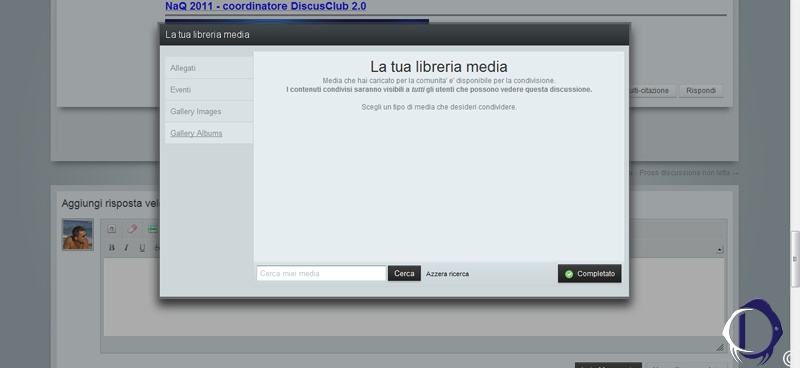Toggle editor source mode icon
The height and width of the screenshot is (368, 800).
[x=111, y=229]
